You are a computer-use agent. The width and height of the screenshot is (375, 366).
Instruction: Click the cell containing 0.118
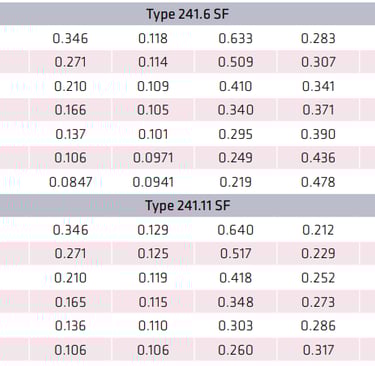(x=153, y=38)
